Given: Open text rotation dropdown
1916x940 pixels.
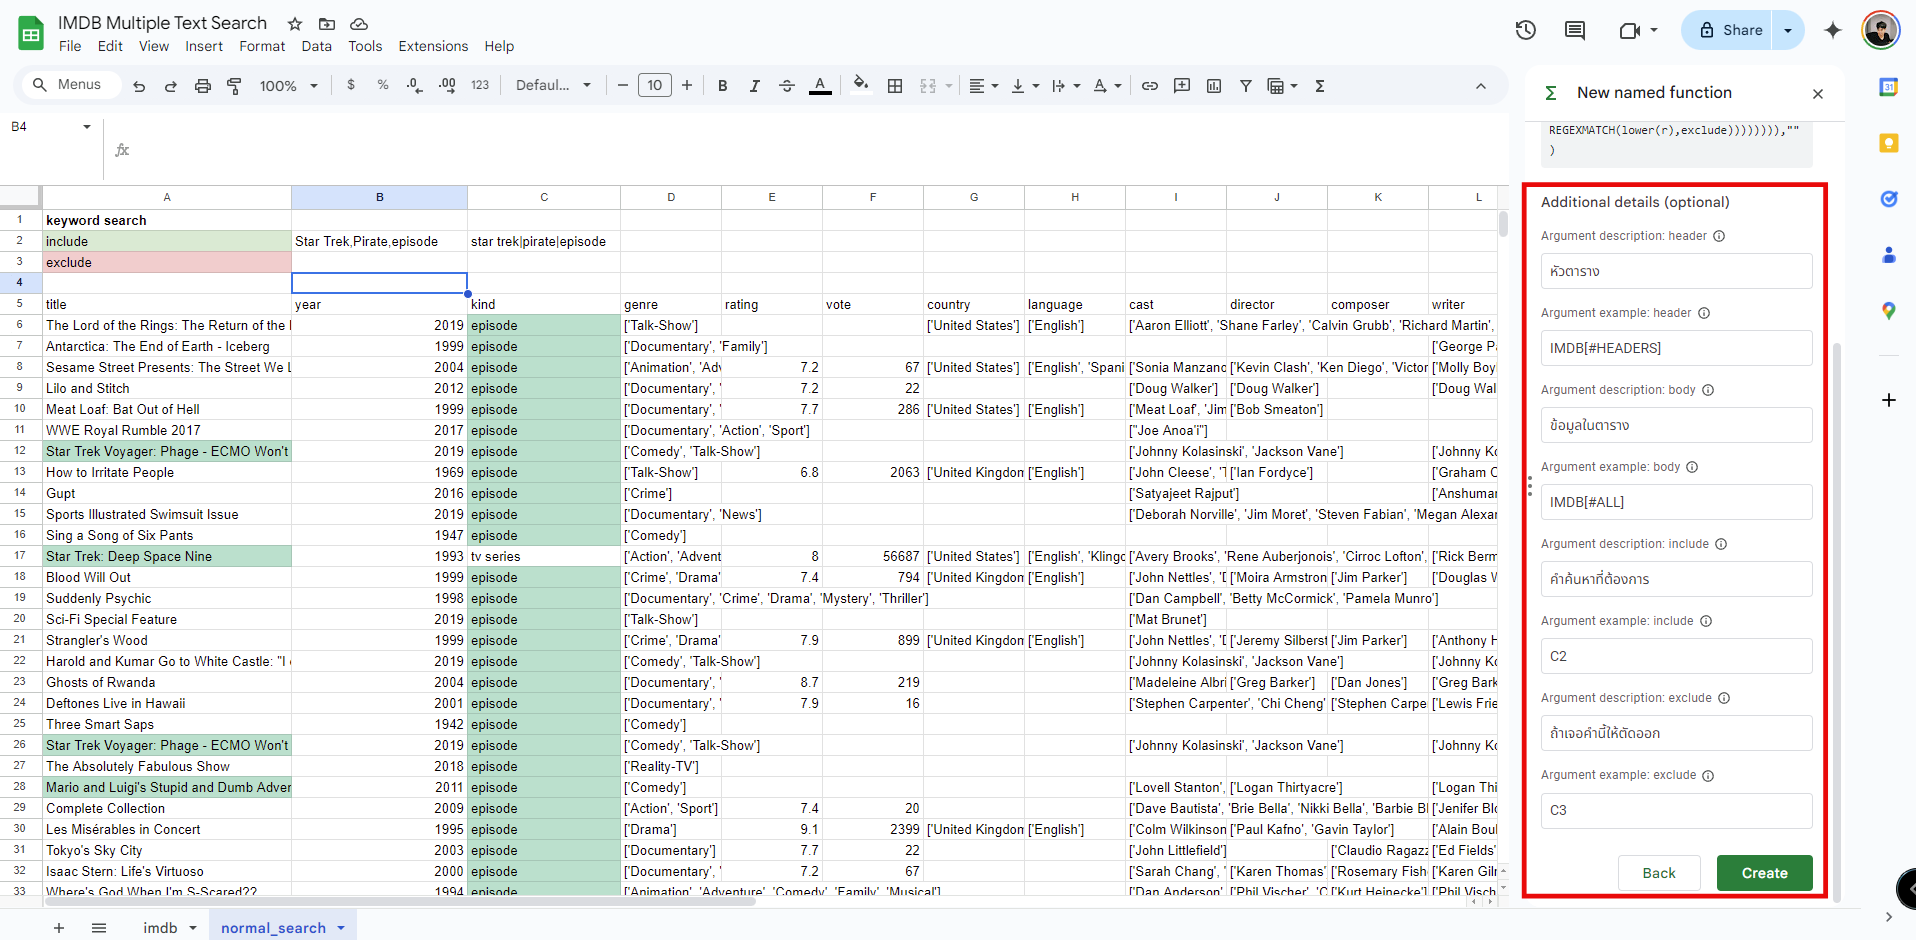Looking at the screenshot, I should (1107, 86).
